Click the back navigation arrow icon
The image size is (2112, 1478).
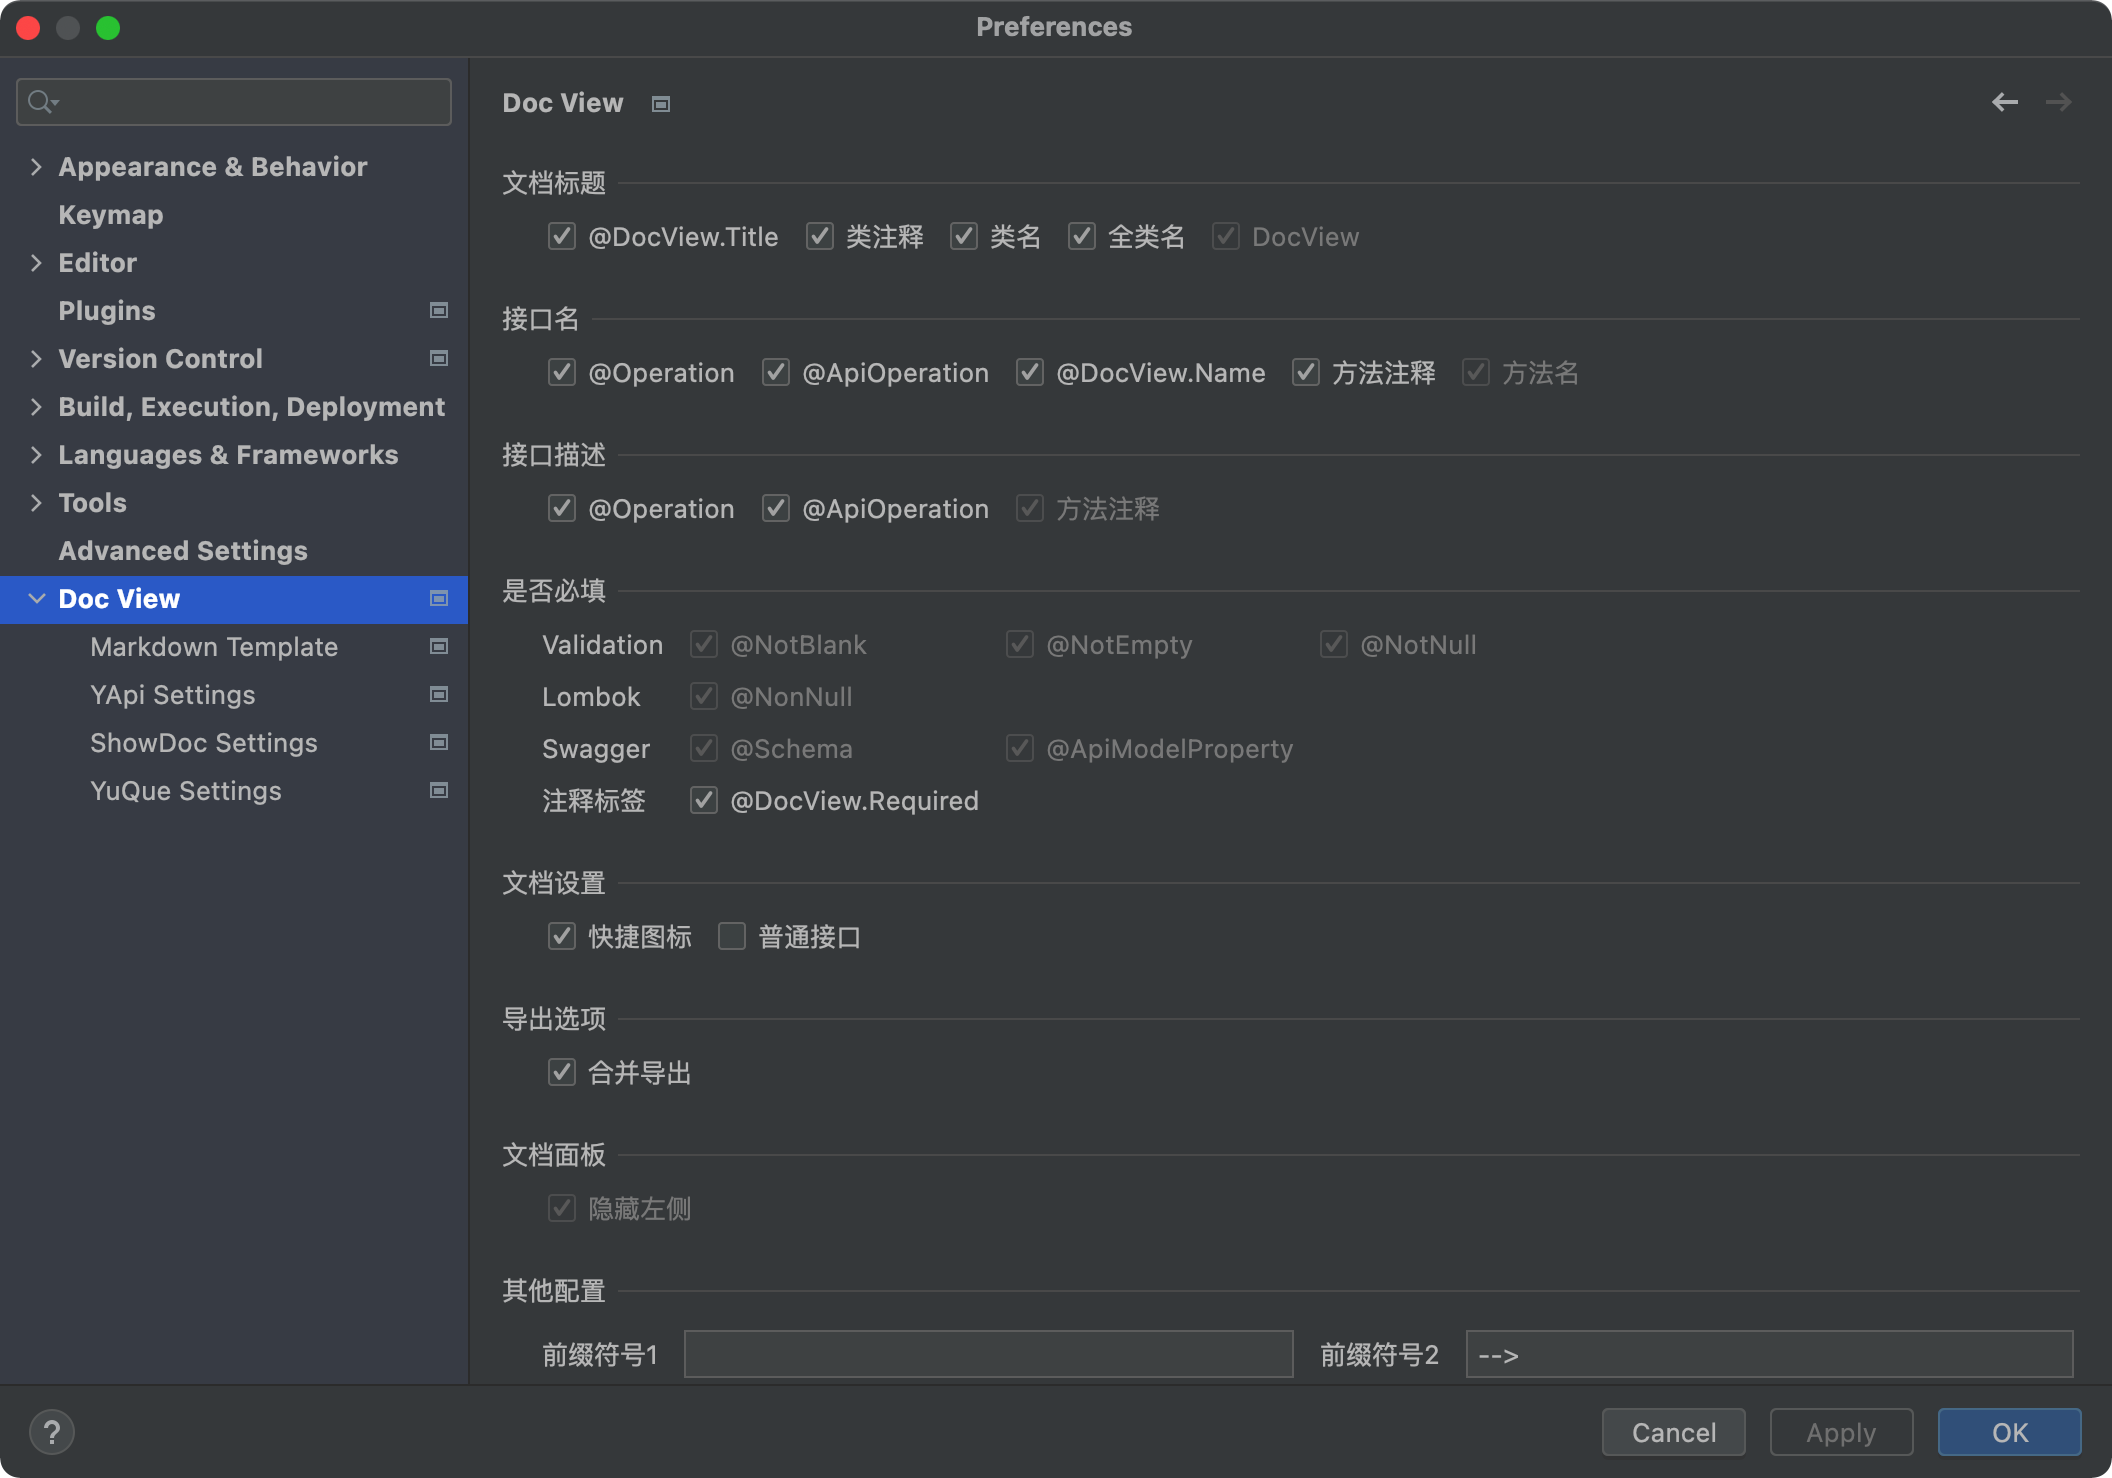(x=2004, y=102)
